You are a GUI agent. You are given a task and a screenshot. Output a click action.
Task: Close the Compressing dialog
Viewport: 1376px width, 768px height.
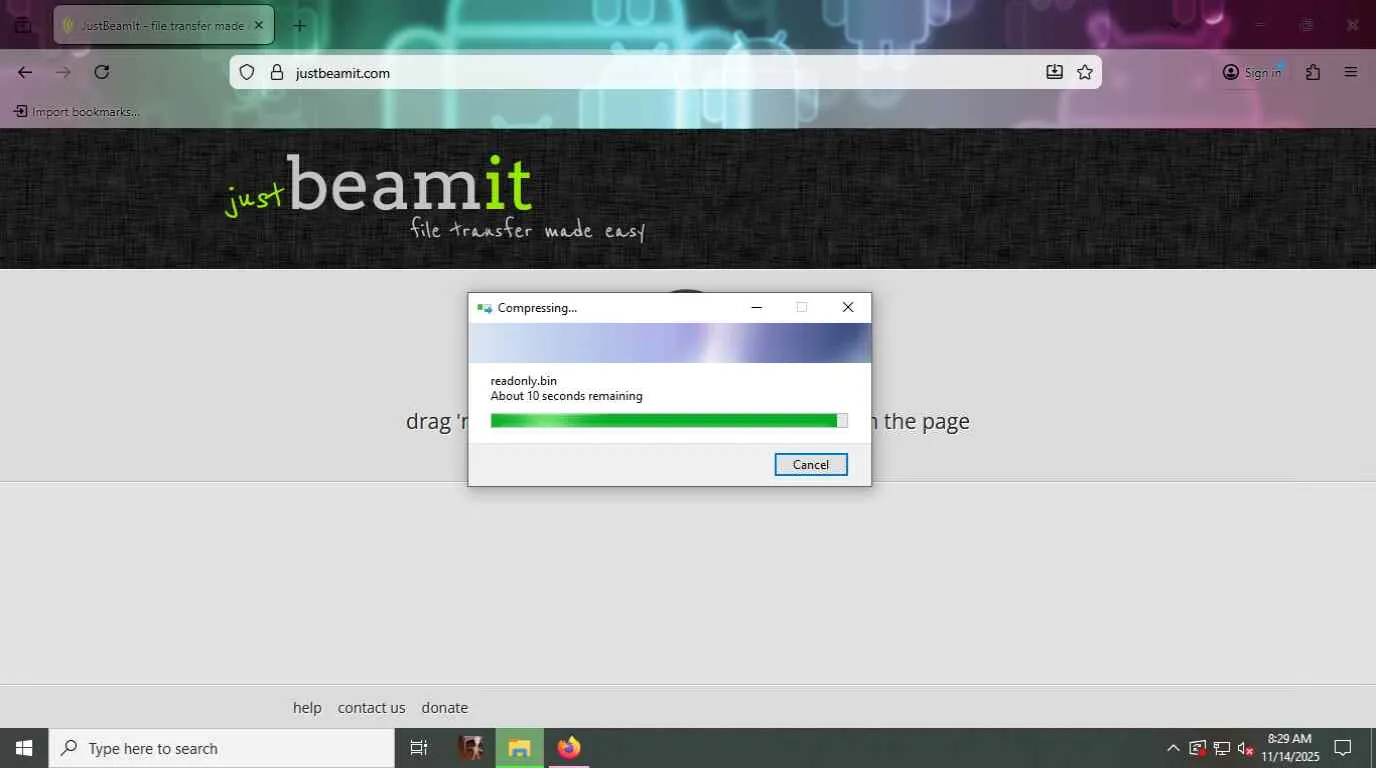[848, 307]
